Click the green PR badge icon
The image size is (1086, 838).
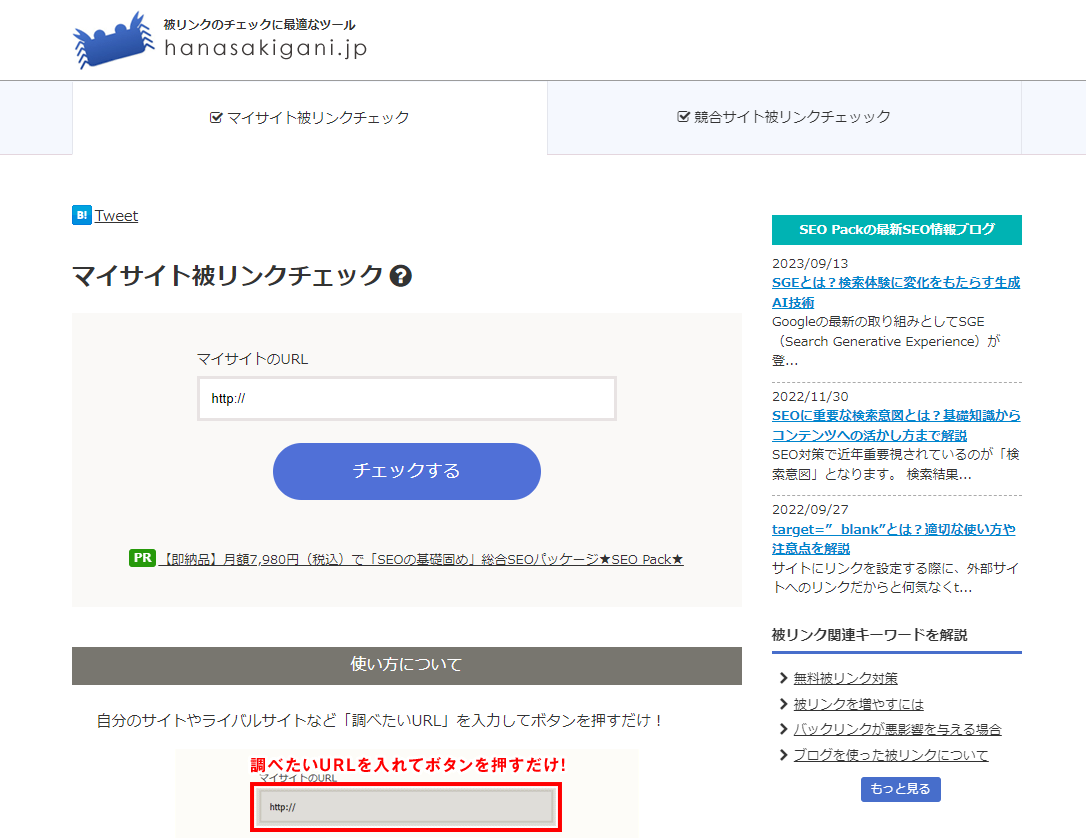pyautogui.click(x=142, y=558)
